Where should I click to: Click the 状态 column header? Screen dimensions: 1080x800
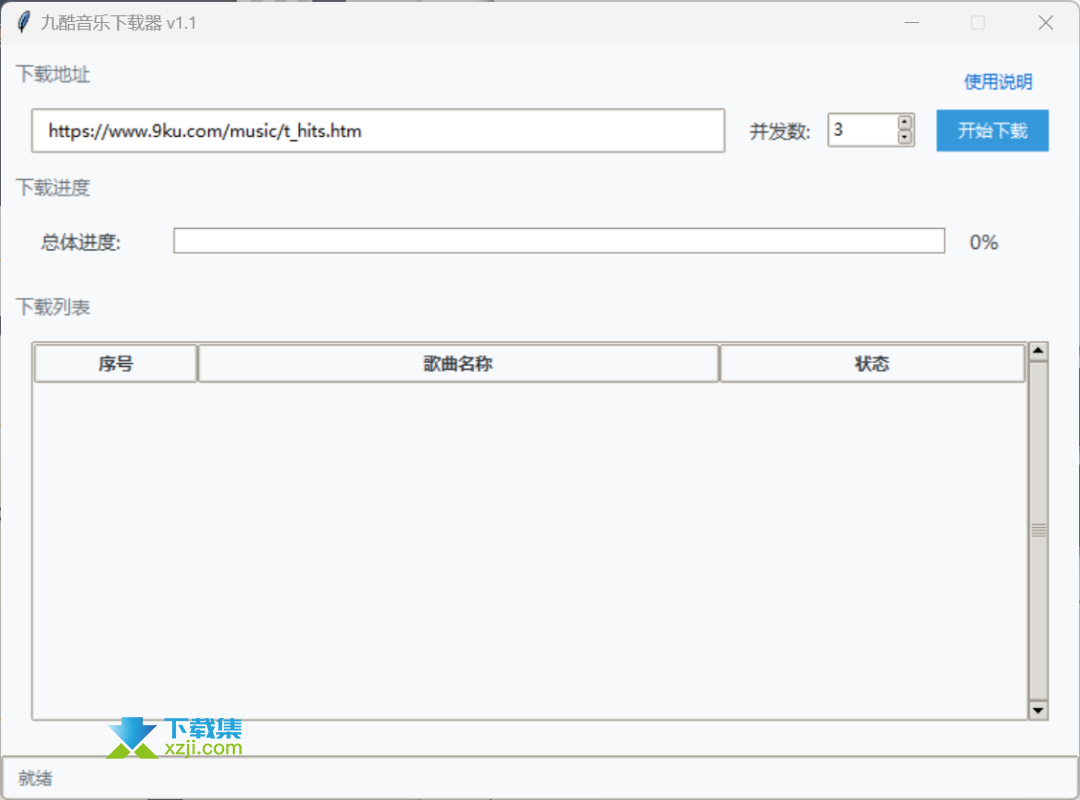tap(872, 363)
